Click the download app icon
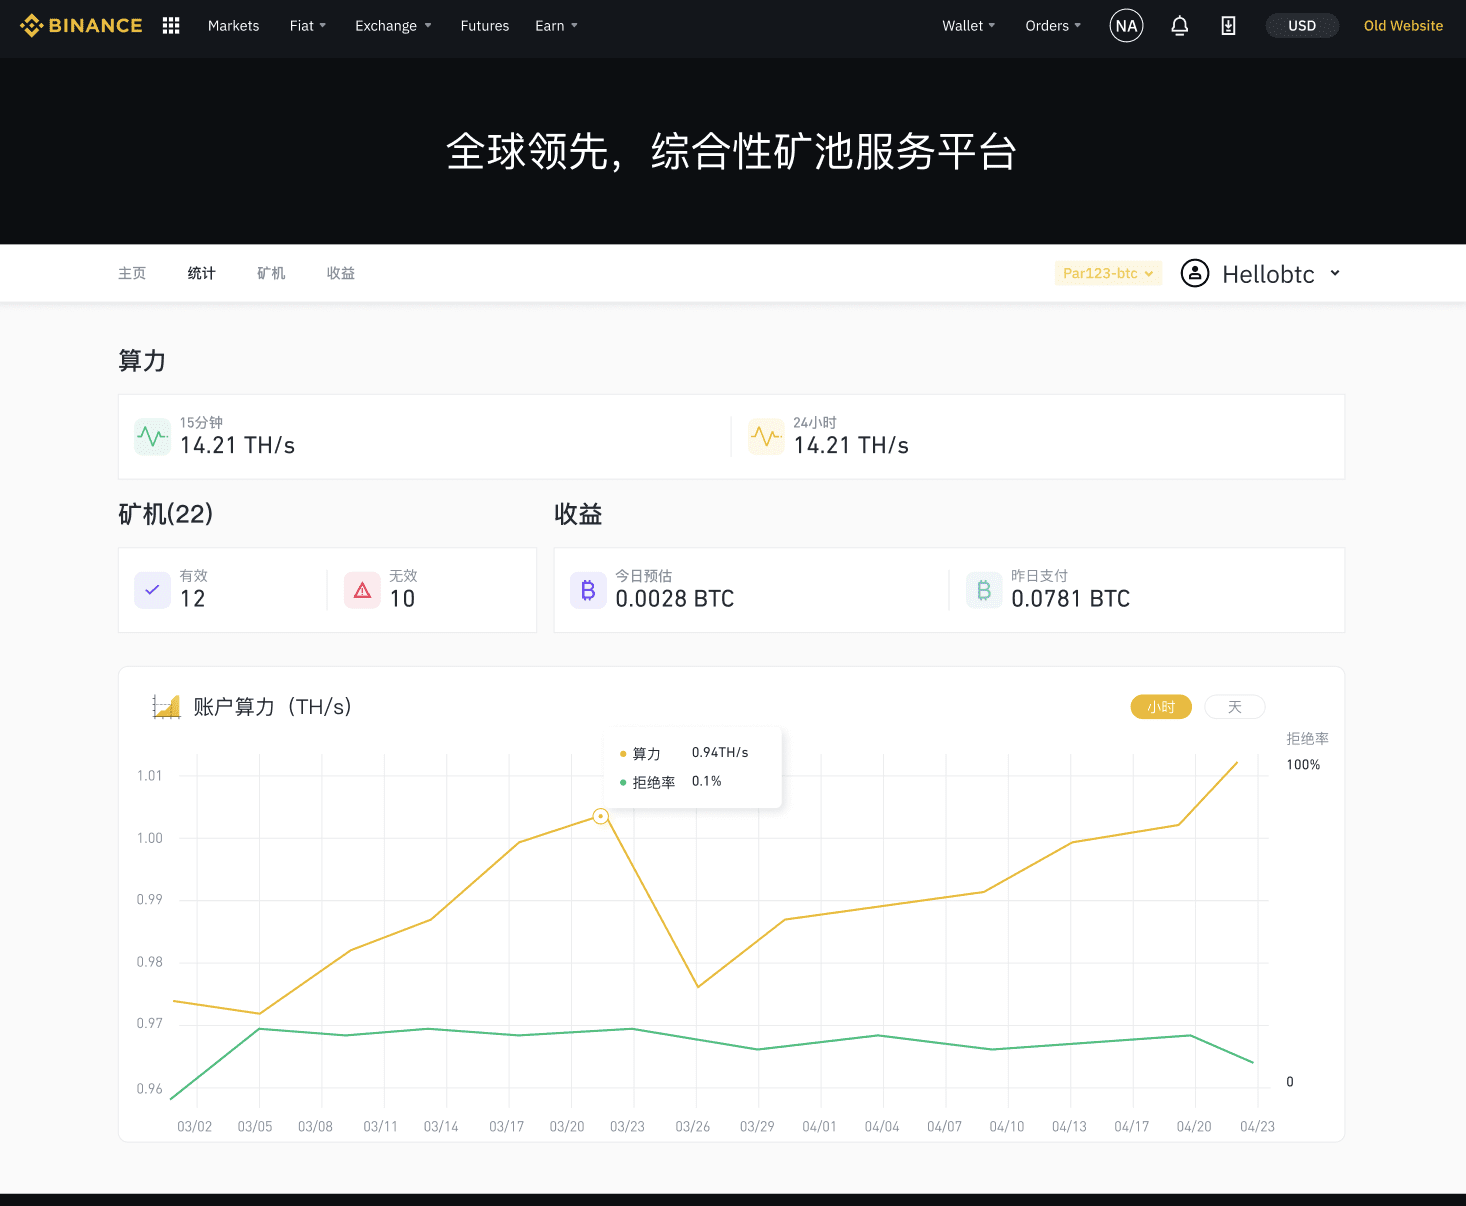 click(x=1228, y=26)
